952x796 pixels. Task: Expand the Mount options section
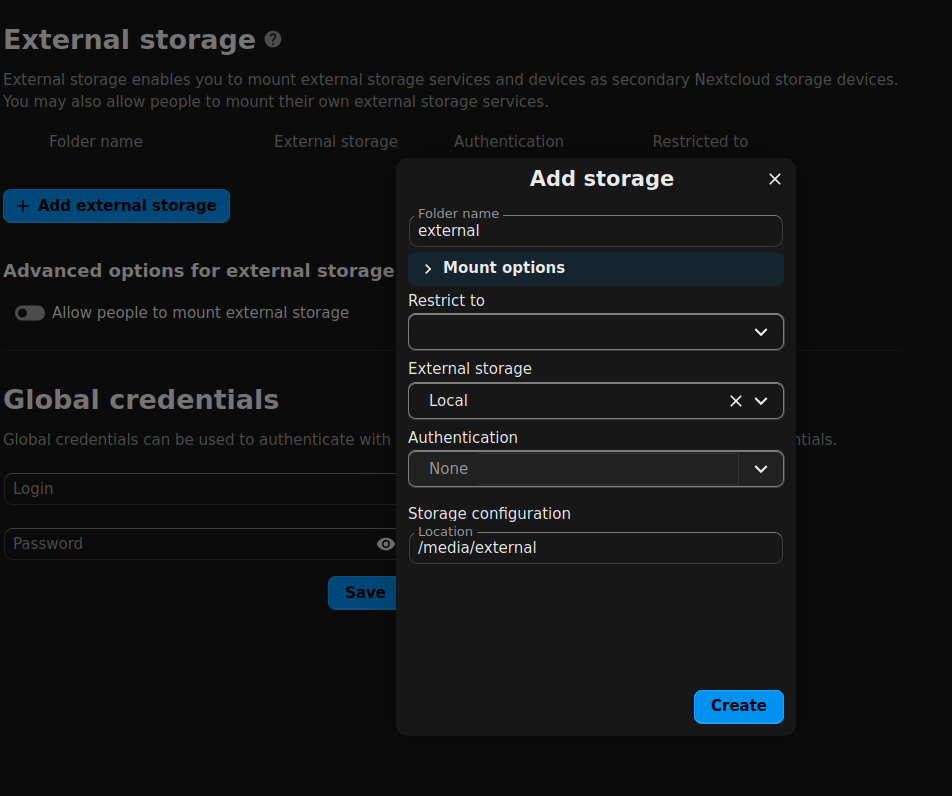[x=504, y=268]
